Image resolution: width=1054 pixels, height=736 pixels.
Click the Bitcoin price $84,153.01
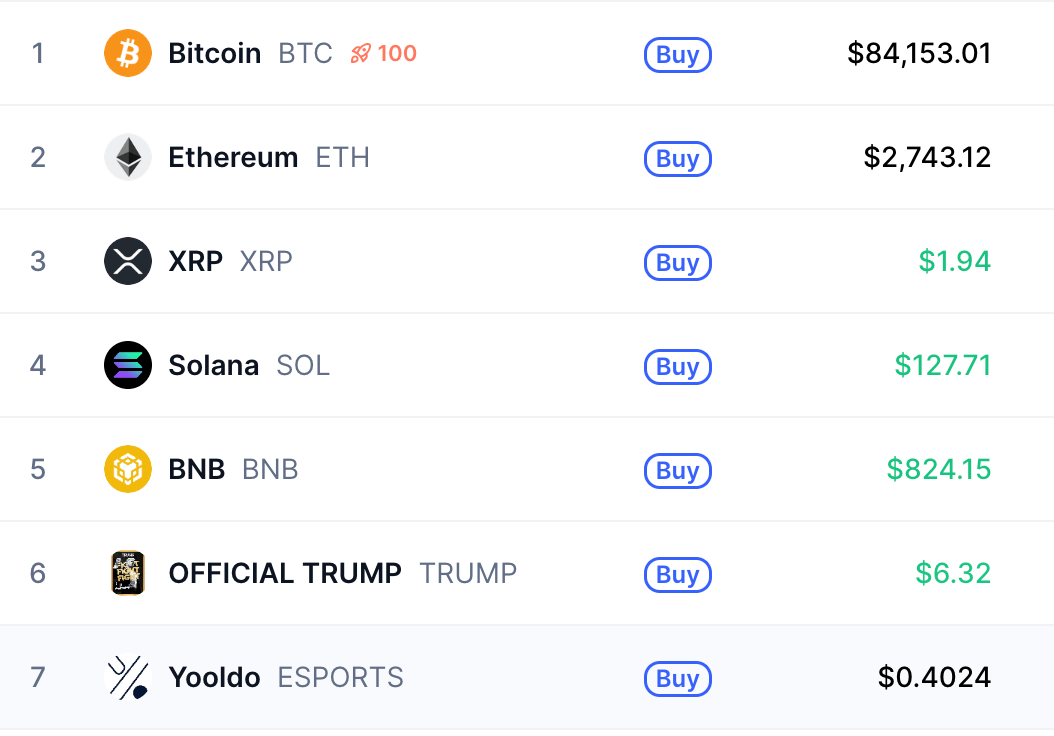tap(919, 53)
